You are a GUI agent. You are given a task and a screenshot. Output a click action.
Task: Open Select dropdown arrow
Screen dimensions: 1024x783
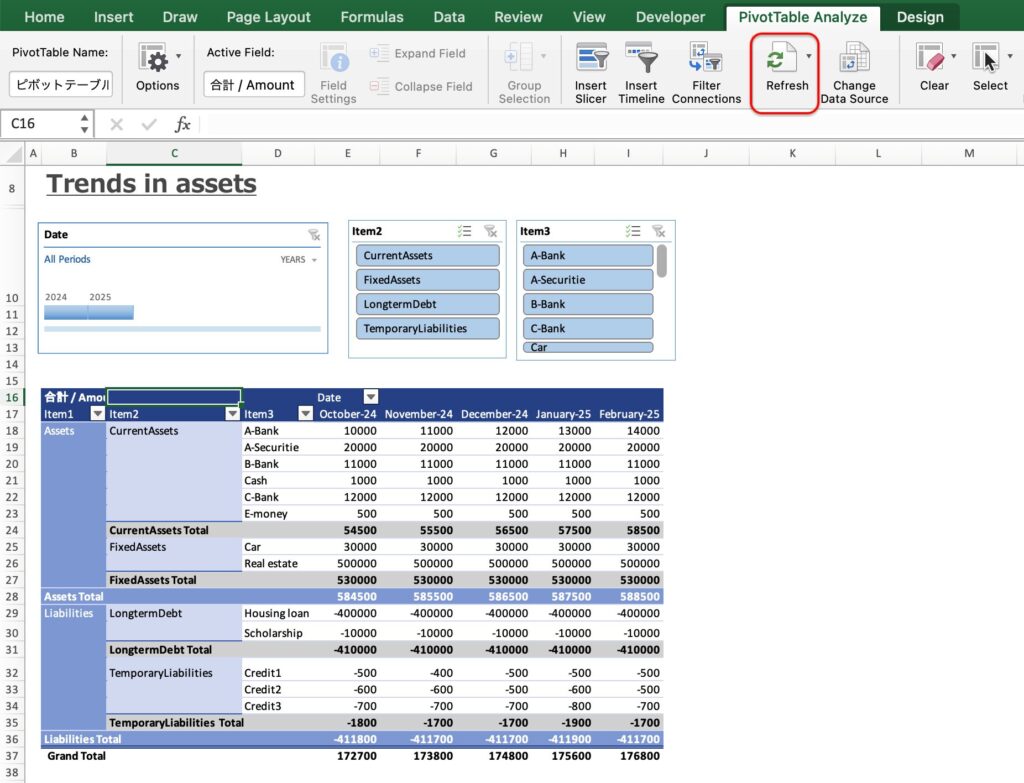[1010, 56]
